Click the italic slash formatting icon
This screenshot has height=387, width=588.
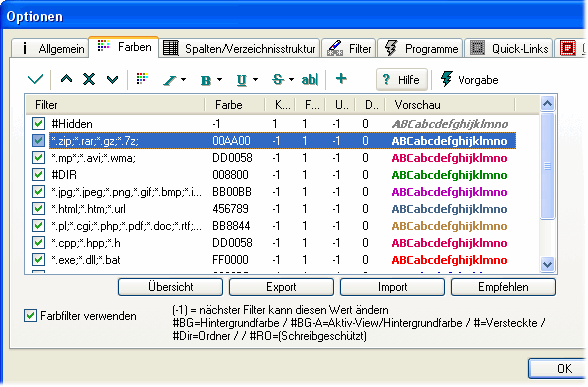pyautogui.click(x=170, y=80)
